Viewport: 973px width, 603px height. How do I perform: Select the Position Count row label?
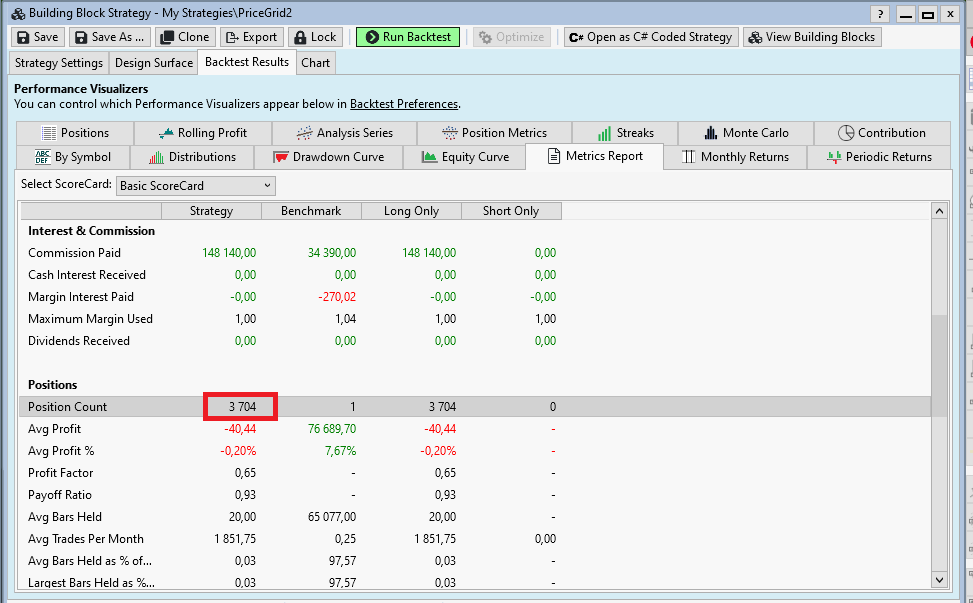pos(67,407)
